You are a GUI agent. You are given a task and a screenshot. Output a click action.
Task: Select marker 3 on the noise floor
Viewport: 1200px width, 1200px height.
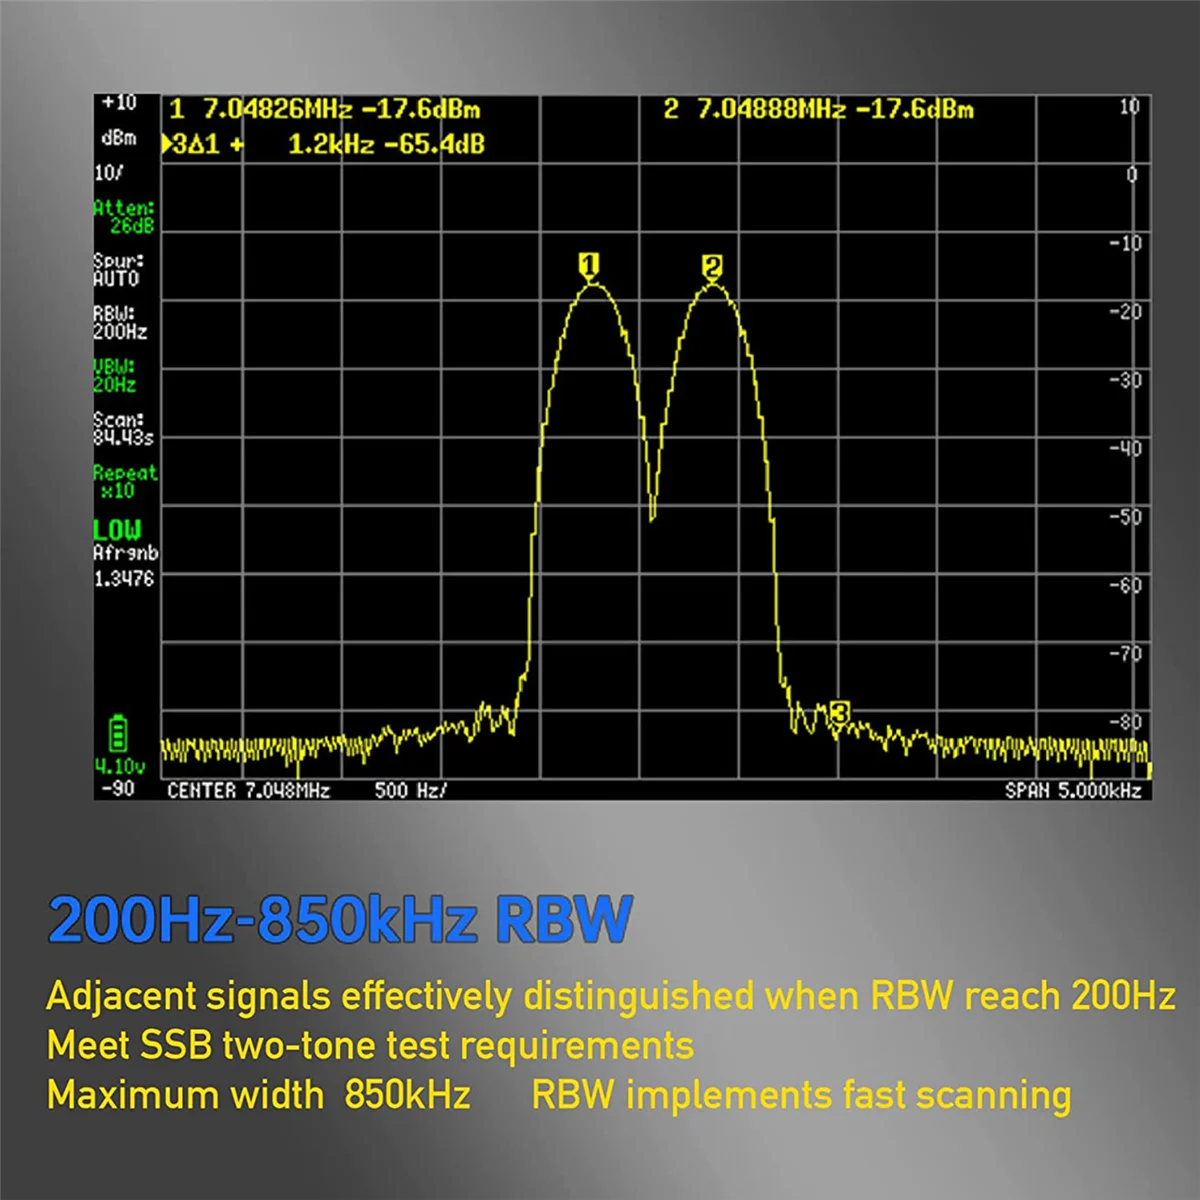[x=840, y=713]
